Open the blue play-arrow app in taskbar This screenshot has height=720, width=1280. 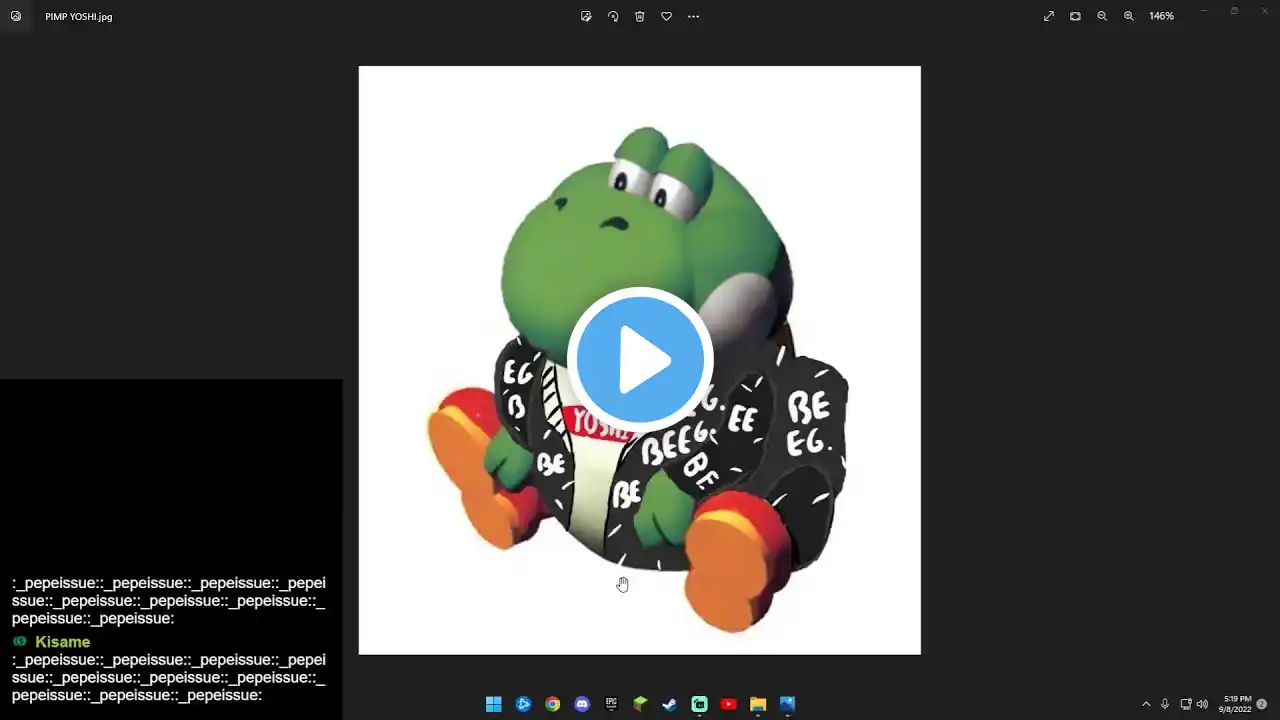pos(523,704)
